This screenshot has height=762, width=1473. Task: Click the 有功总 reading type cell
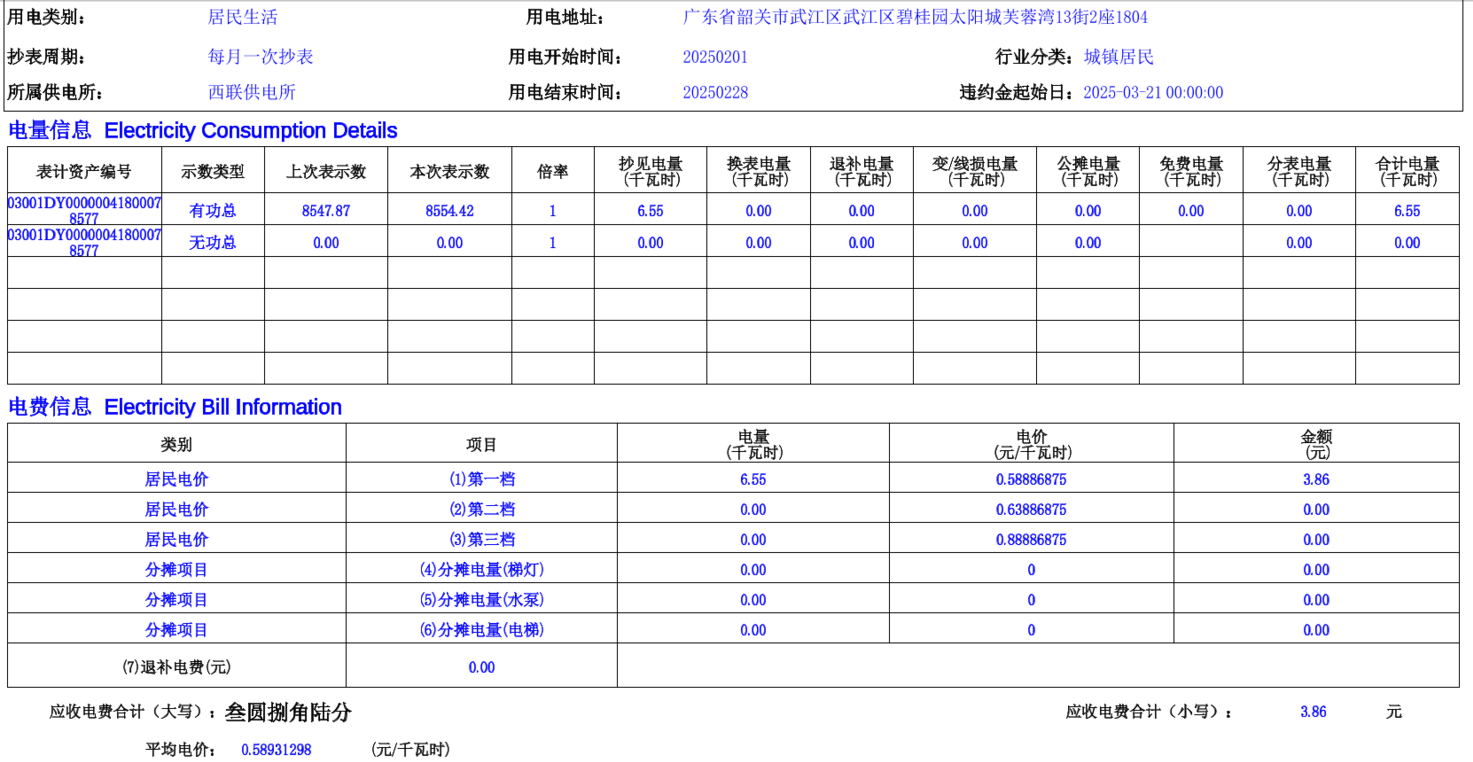tap(213, 211)
